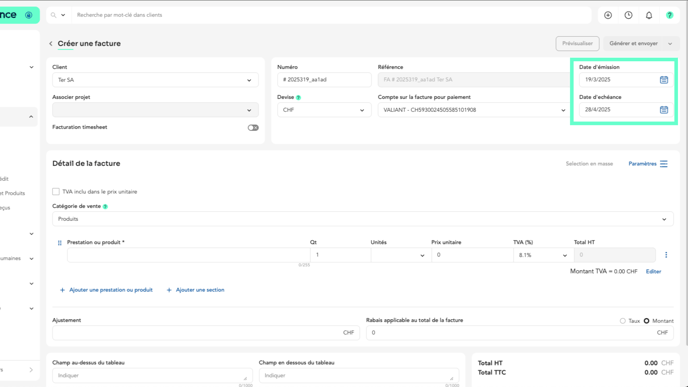Click Sélection en masse
The height and width of the screenshot is (387, 688).
(x=589, y=164)
